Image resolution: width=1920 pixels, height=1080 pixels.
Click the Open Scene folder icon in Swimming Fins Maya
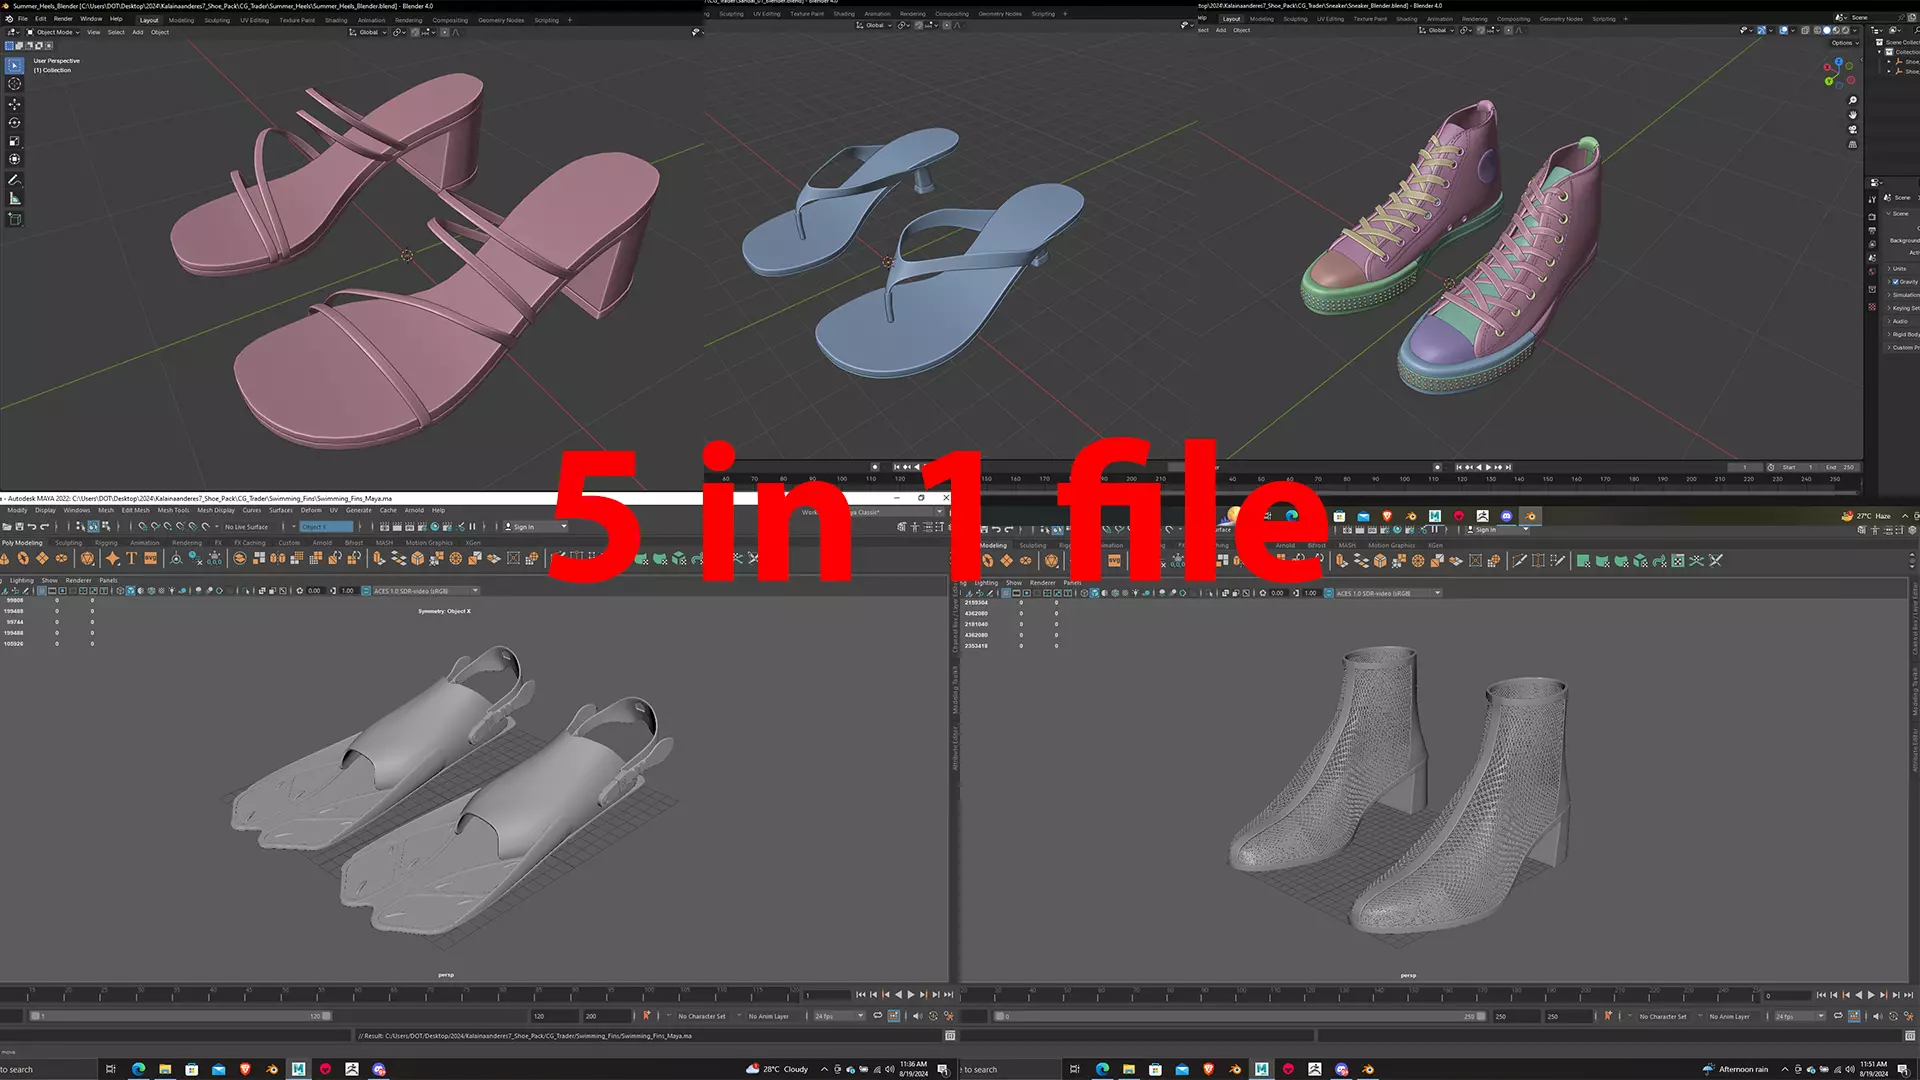7,526
